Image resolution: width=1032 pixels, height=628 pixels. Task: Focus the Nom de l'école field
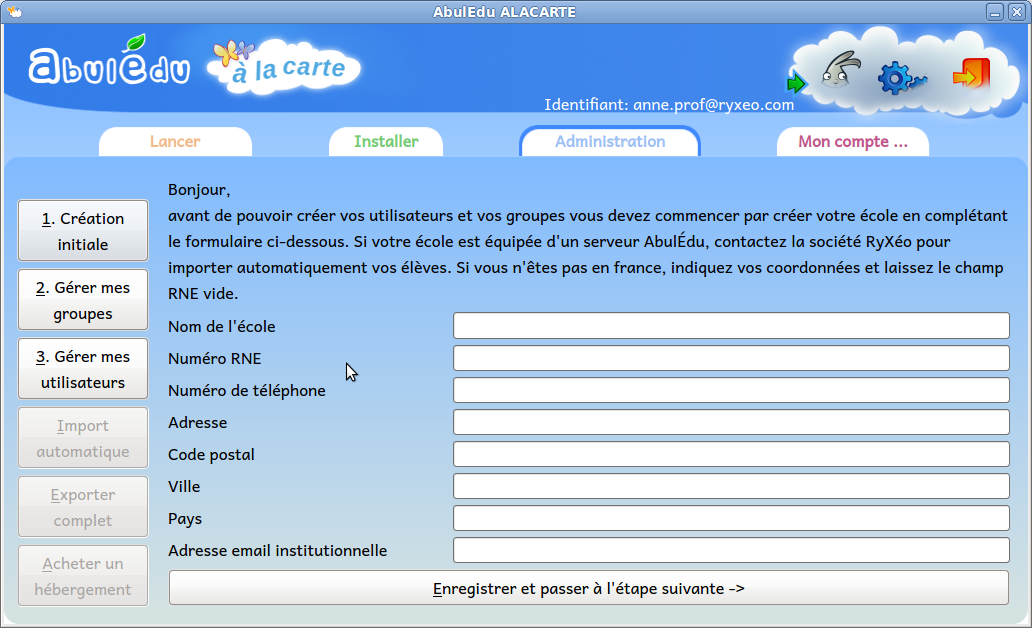731,326
